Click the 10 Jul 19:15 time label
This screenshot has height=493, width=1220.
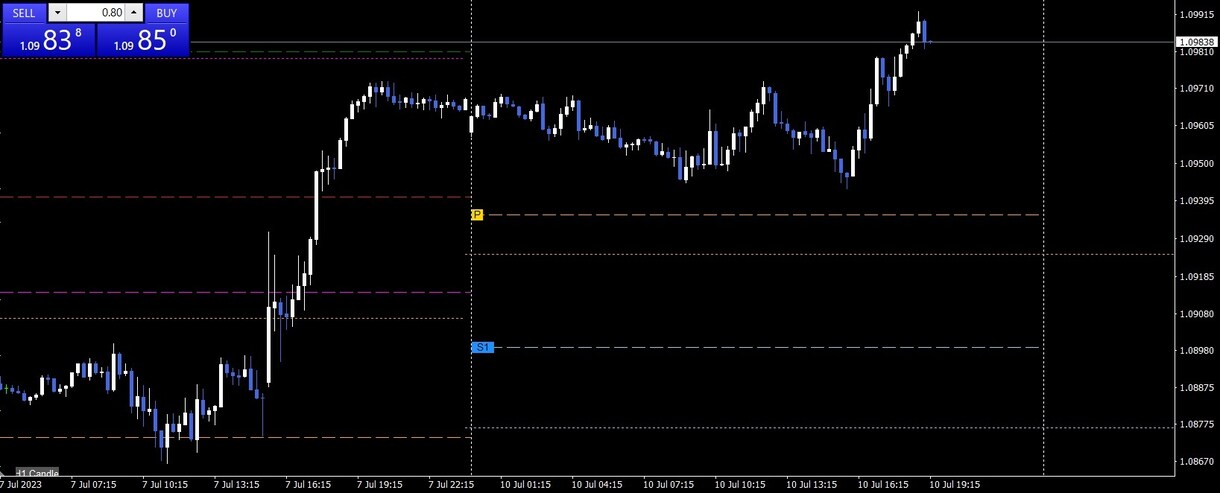point(956,485)
